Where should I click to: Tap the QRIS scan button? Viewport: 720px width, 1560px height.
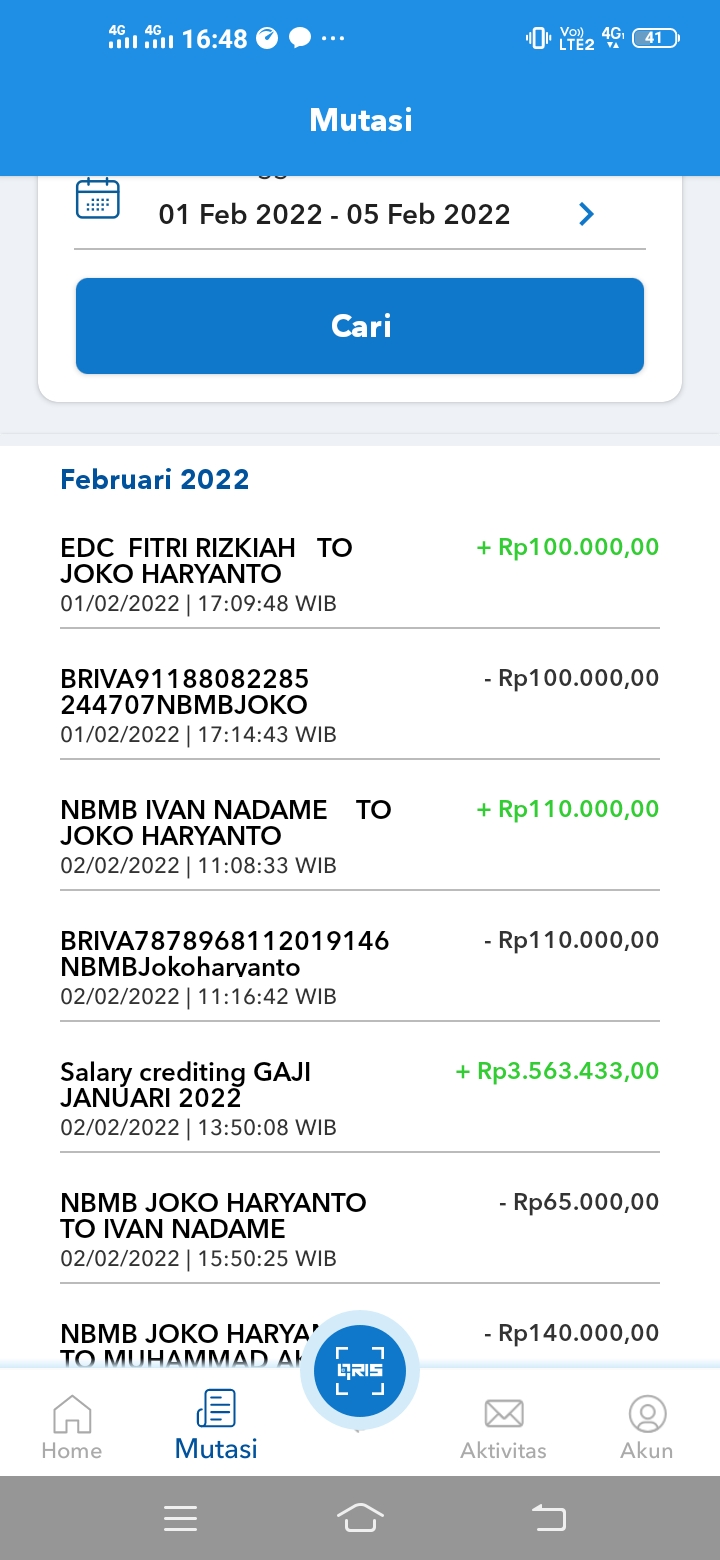360,1371
